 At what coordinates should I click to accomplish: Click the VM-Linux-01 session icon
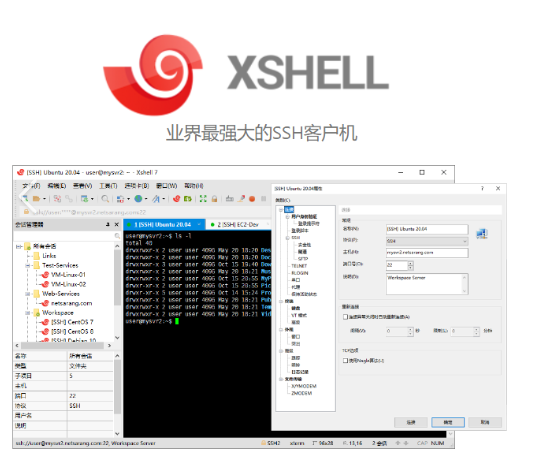coord(45,275)
